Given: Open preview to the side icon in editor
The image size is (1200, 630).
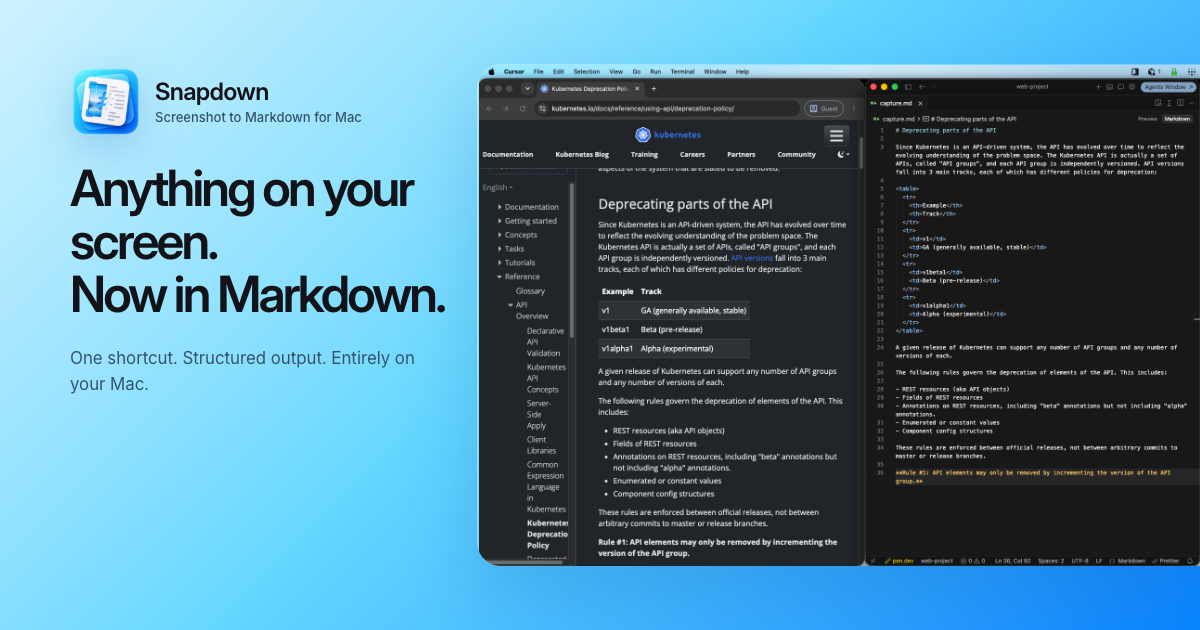Looking at the screenshot, I should 1157,103.
